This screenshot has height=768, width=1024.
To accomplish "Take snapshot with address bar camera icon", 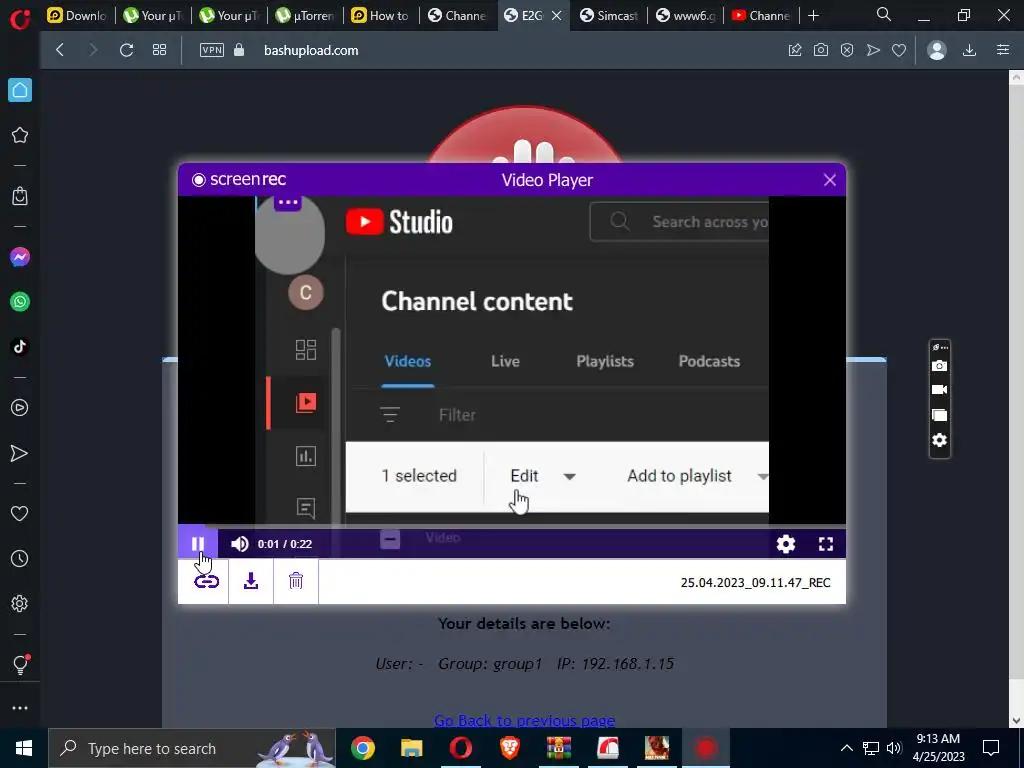I will click(x=821, y=50).
